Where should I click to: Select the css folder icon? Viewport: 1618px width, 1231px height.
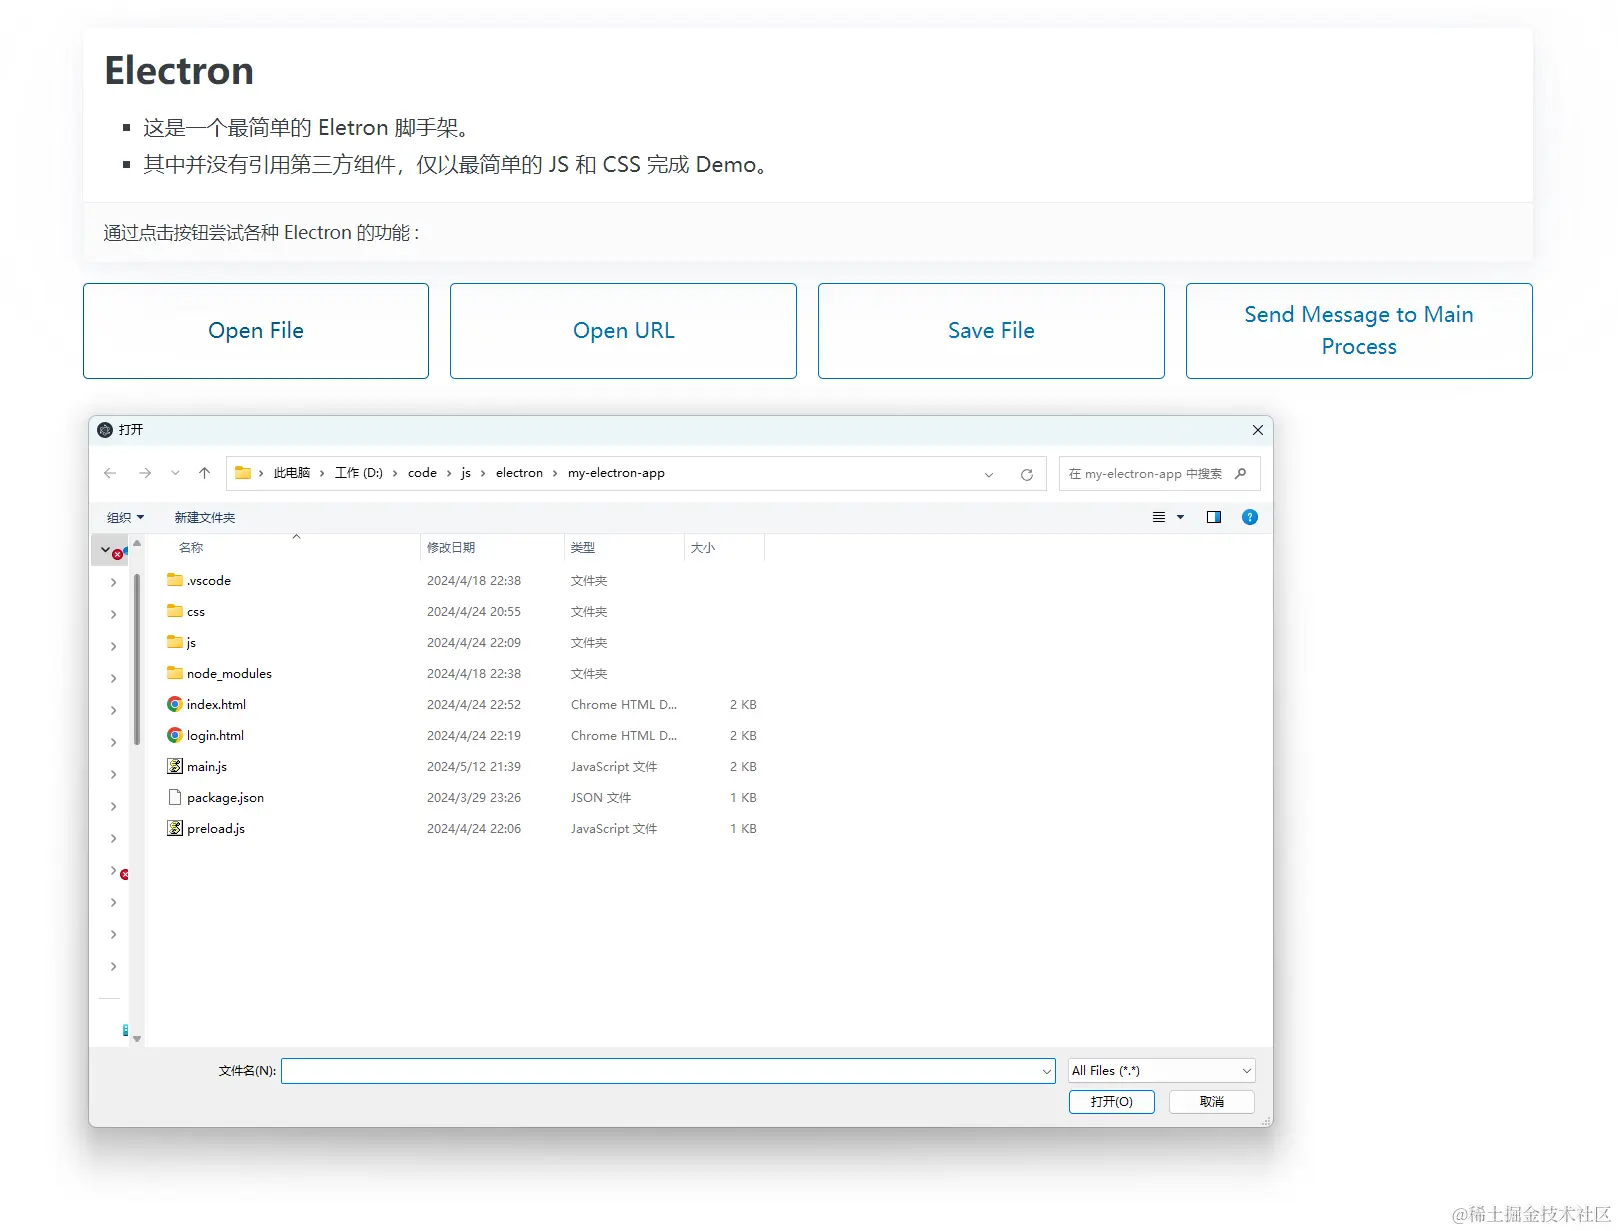[x=175, y=611]
